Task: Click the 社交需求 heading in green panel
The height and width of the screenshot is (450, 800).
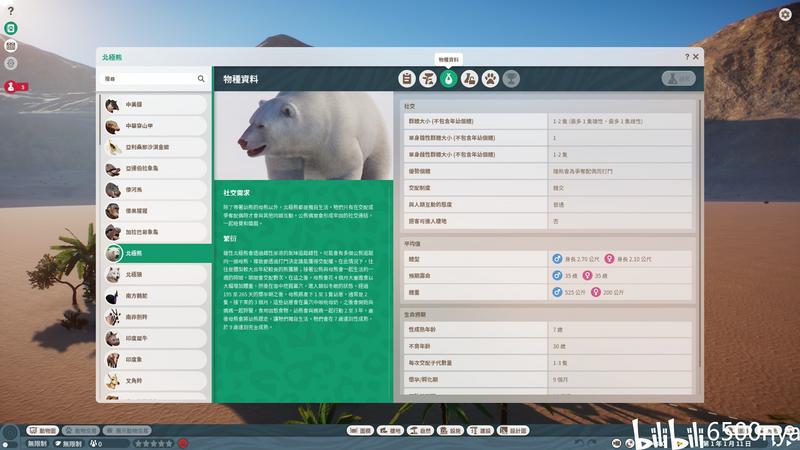Action: click(237, 193)
